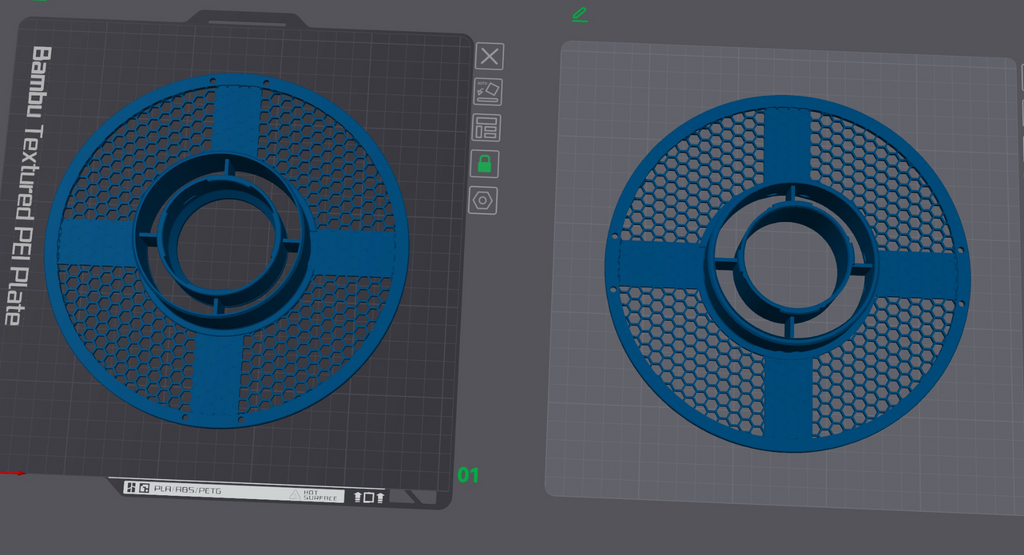1024x555 pixels.
Task: Arrange objects on plate 01
Action: point(486,127)
